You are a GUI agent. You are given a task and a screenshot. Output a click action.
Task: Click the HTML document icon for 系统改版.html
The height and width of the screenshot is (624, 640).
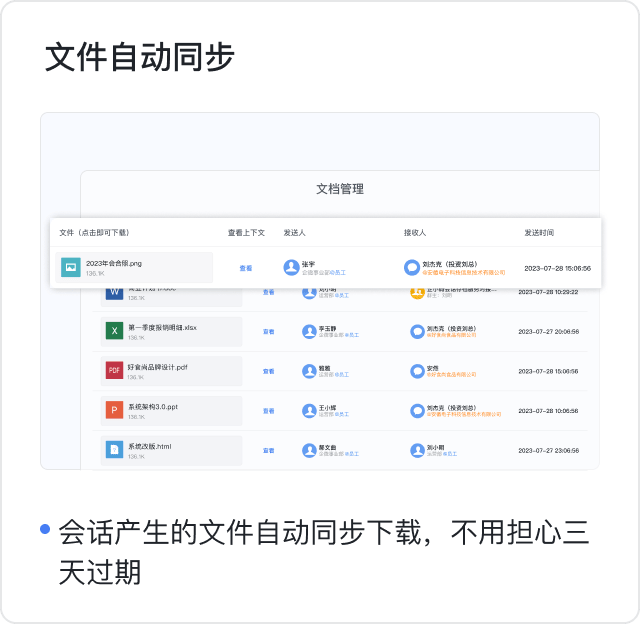(x=114, y=451)
